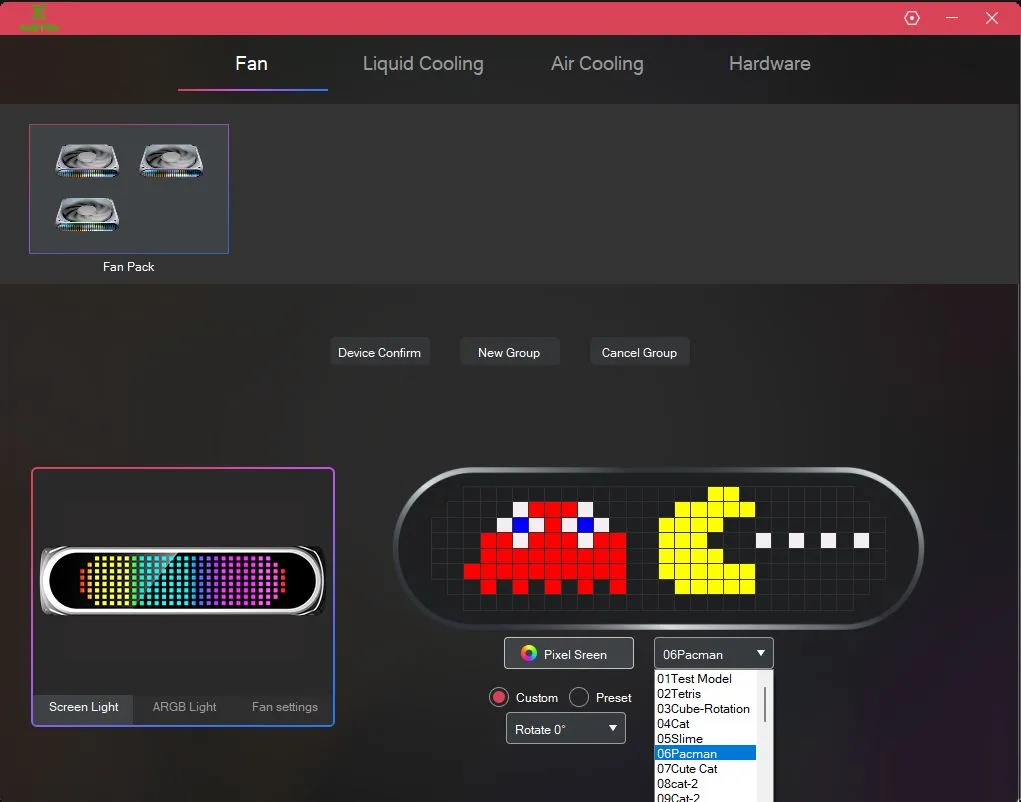Click the Device Confirm button
Screen dimensions: 1021x802
pos(380,352)
